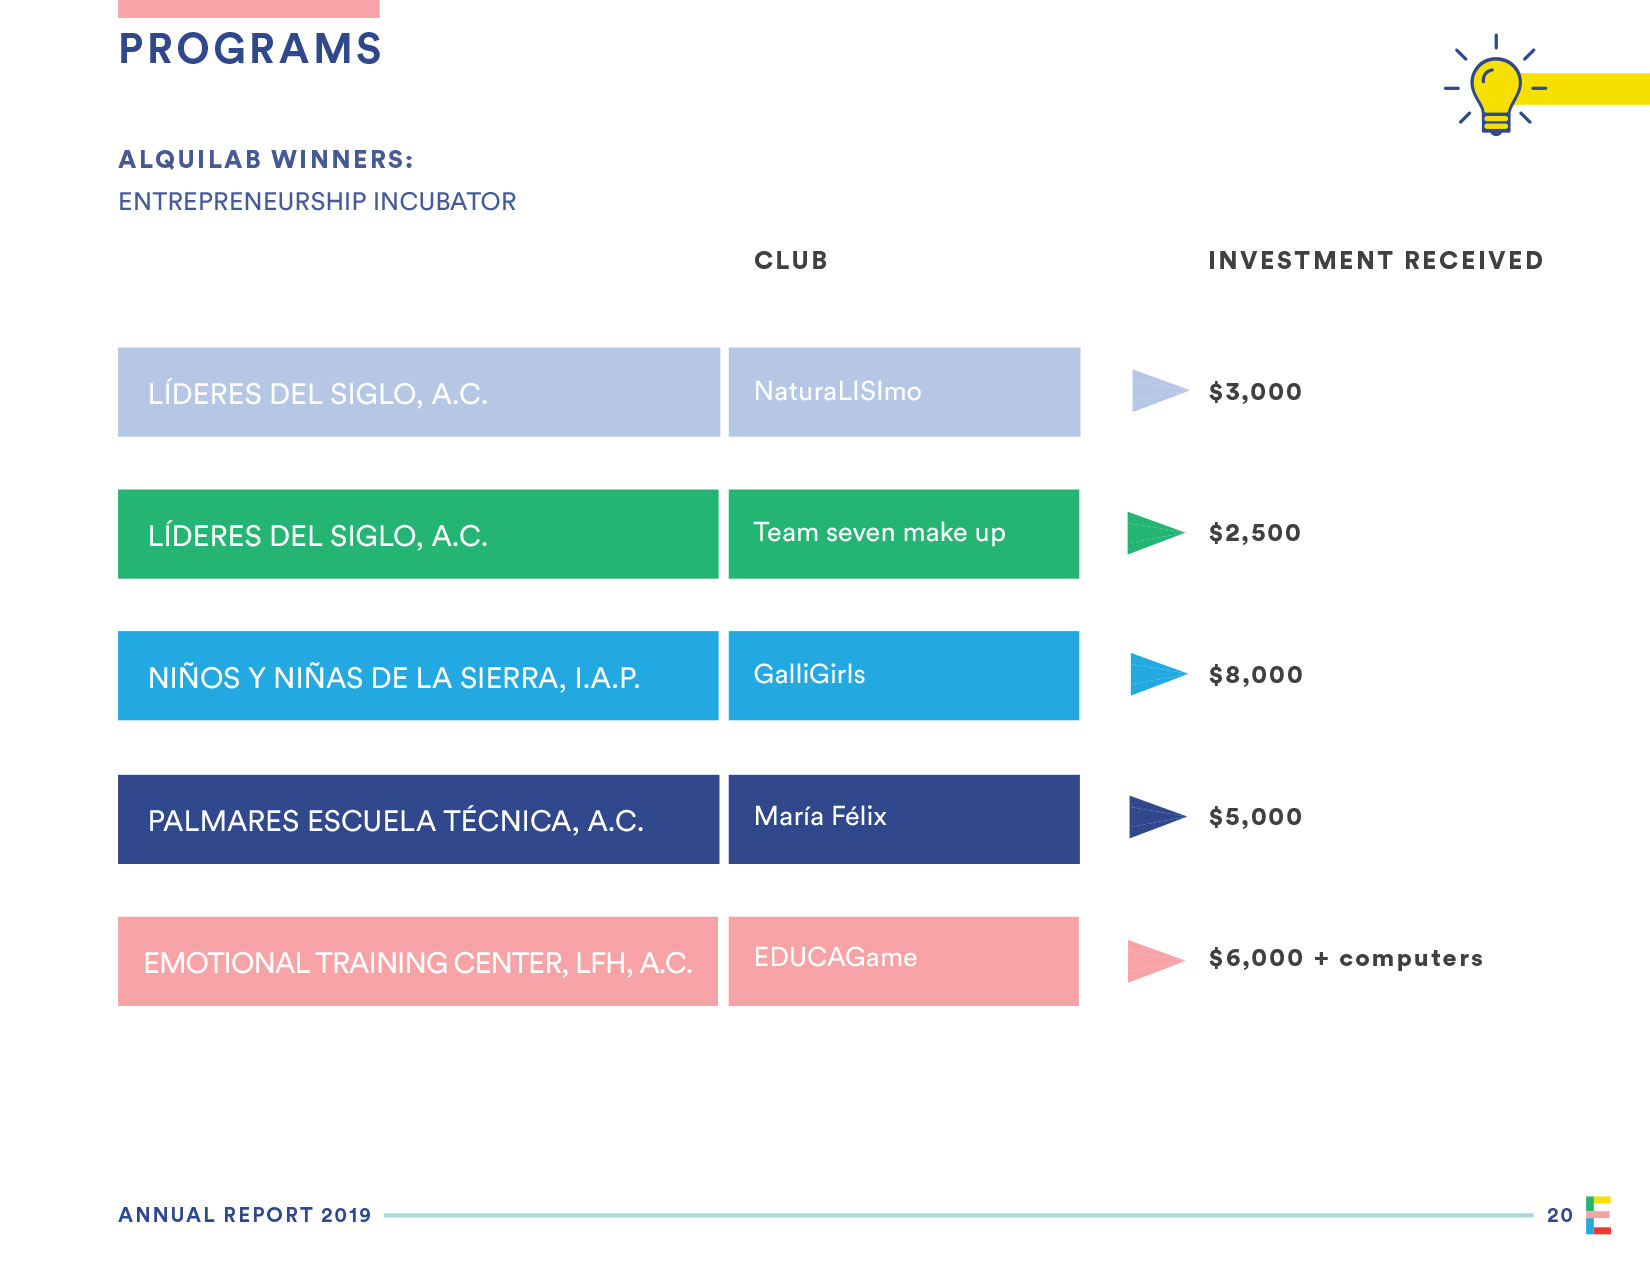Click the green arrow beside $2,500

(x=1154, y=533)
